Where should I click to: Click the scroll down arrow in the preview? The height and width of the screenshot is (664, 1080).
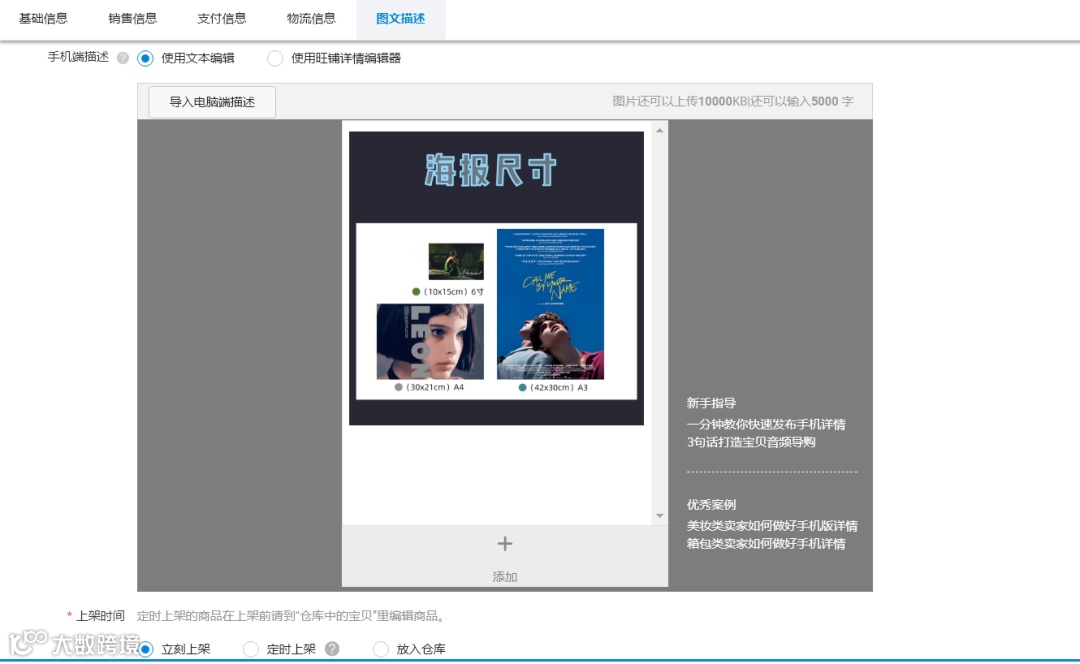pyautogui.click(x=660, y=515)
